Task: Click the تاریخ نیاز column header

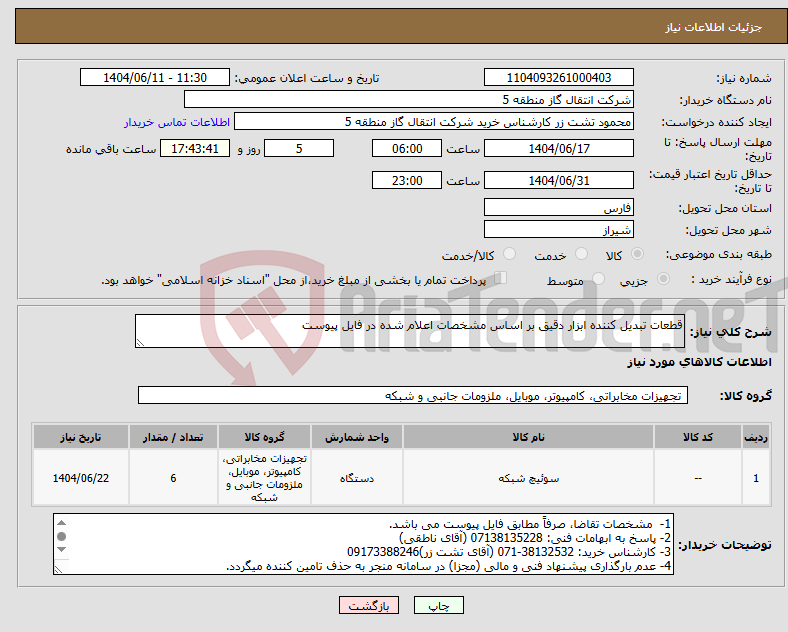Action: click(x=81, y=437)
